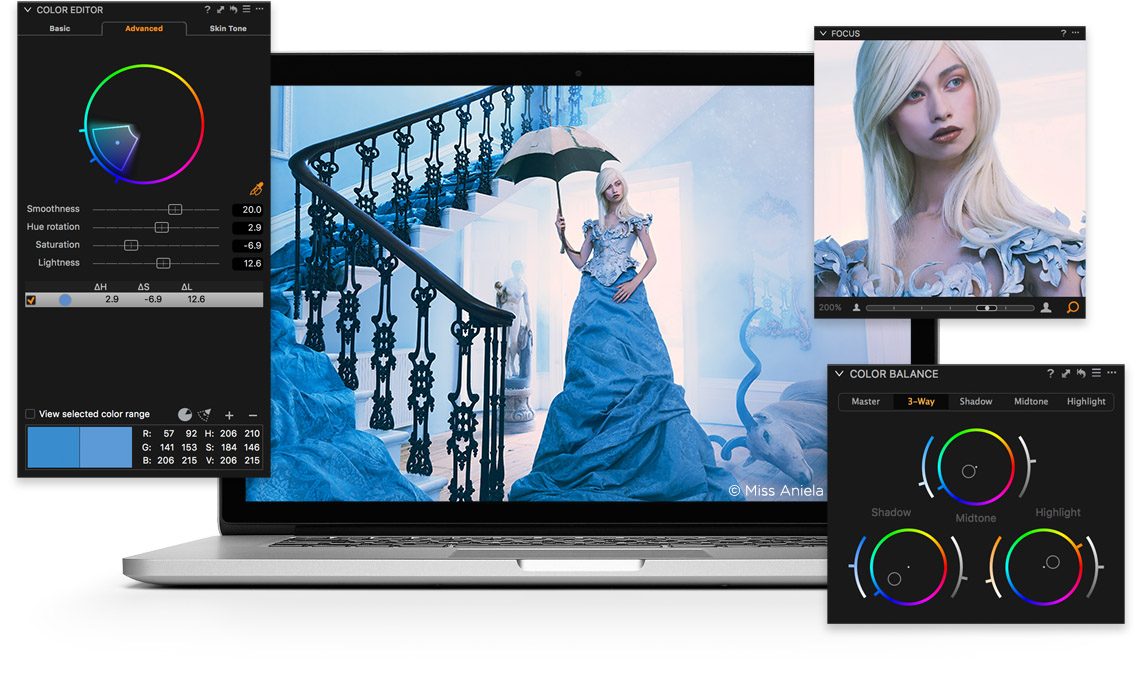Click the R: 57 92 readout

pyautogui.click(x=169, y=433)
